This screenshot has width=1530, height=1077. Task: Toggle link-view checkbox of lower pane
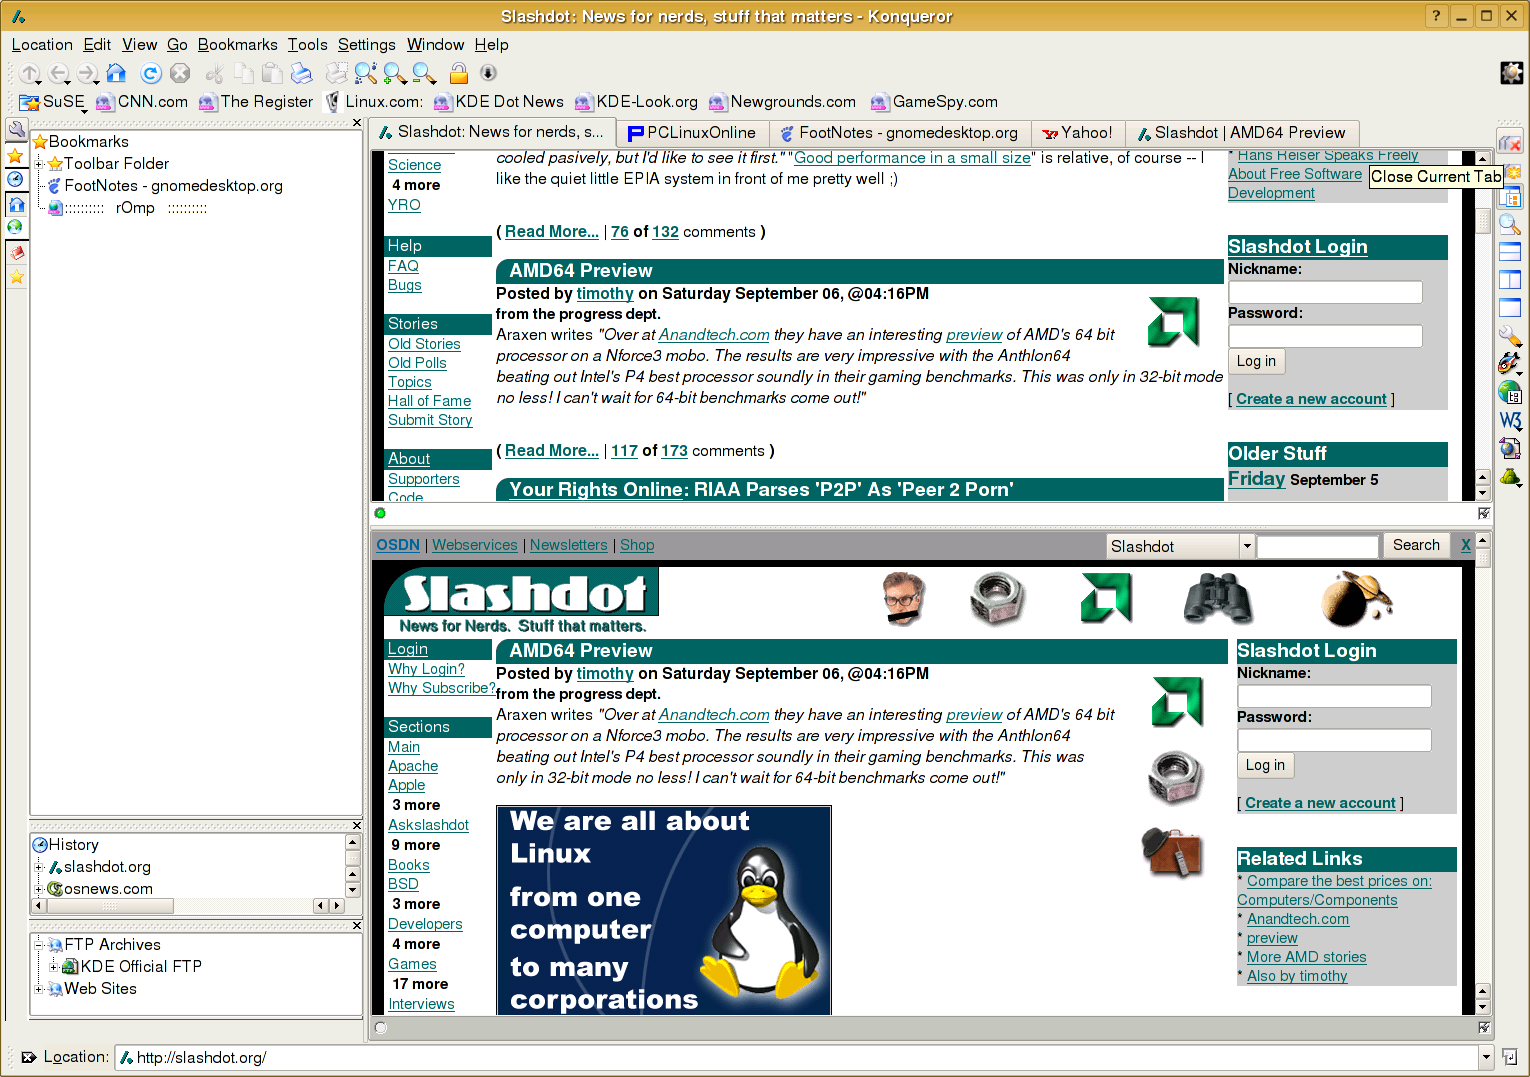(1484, 1027)
